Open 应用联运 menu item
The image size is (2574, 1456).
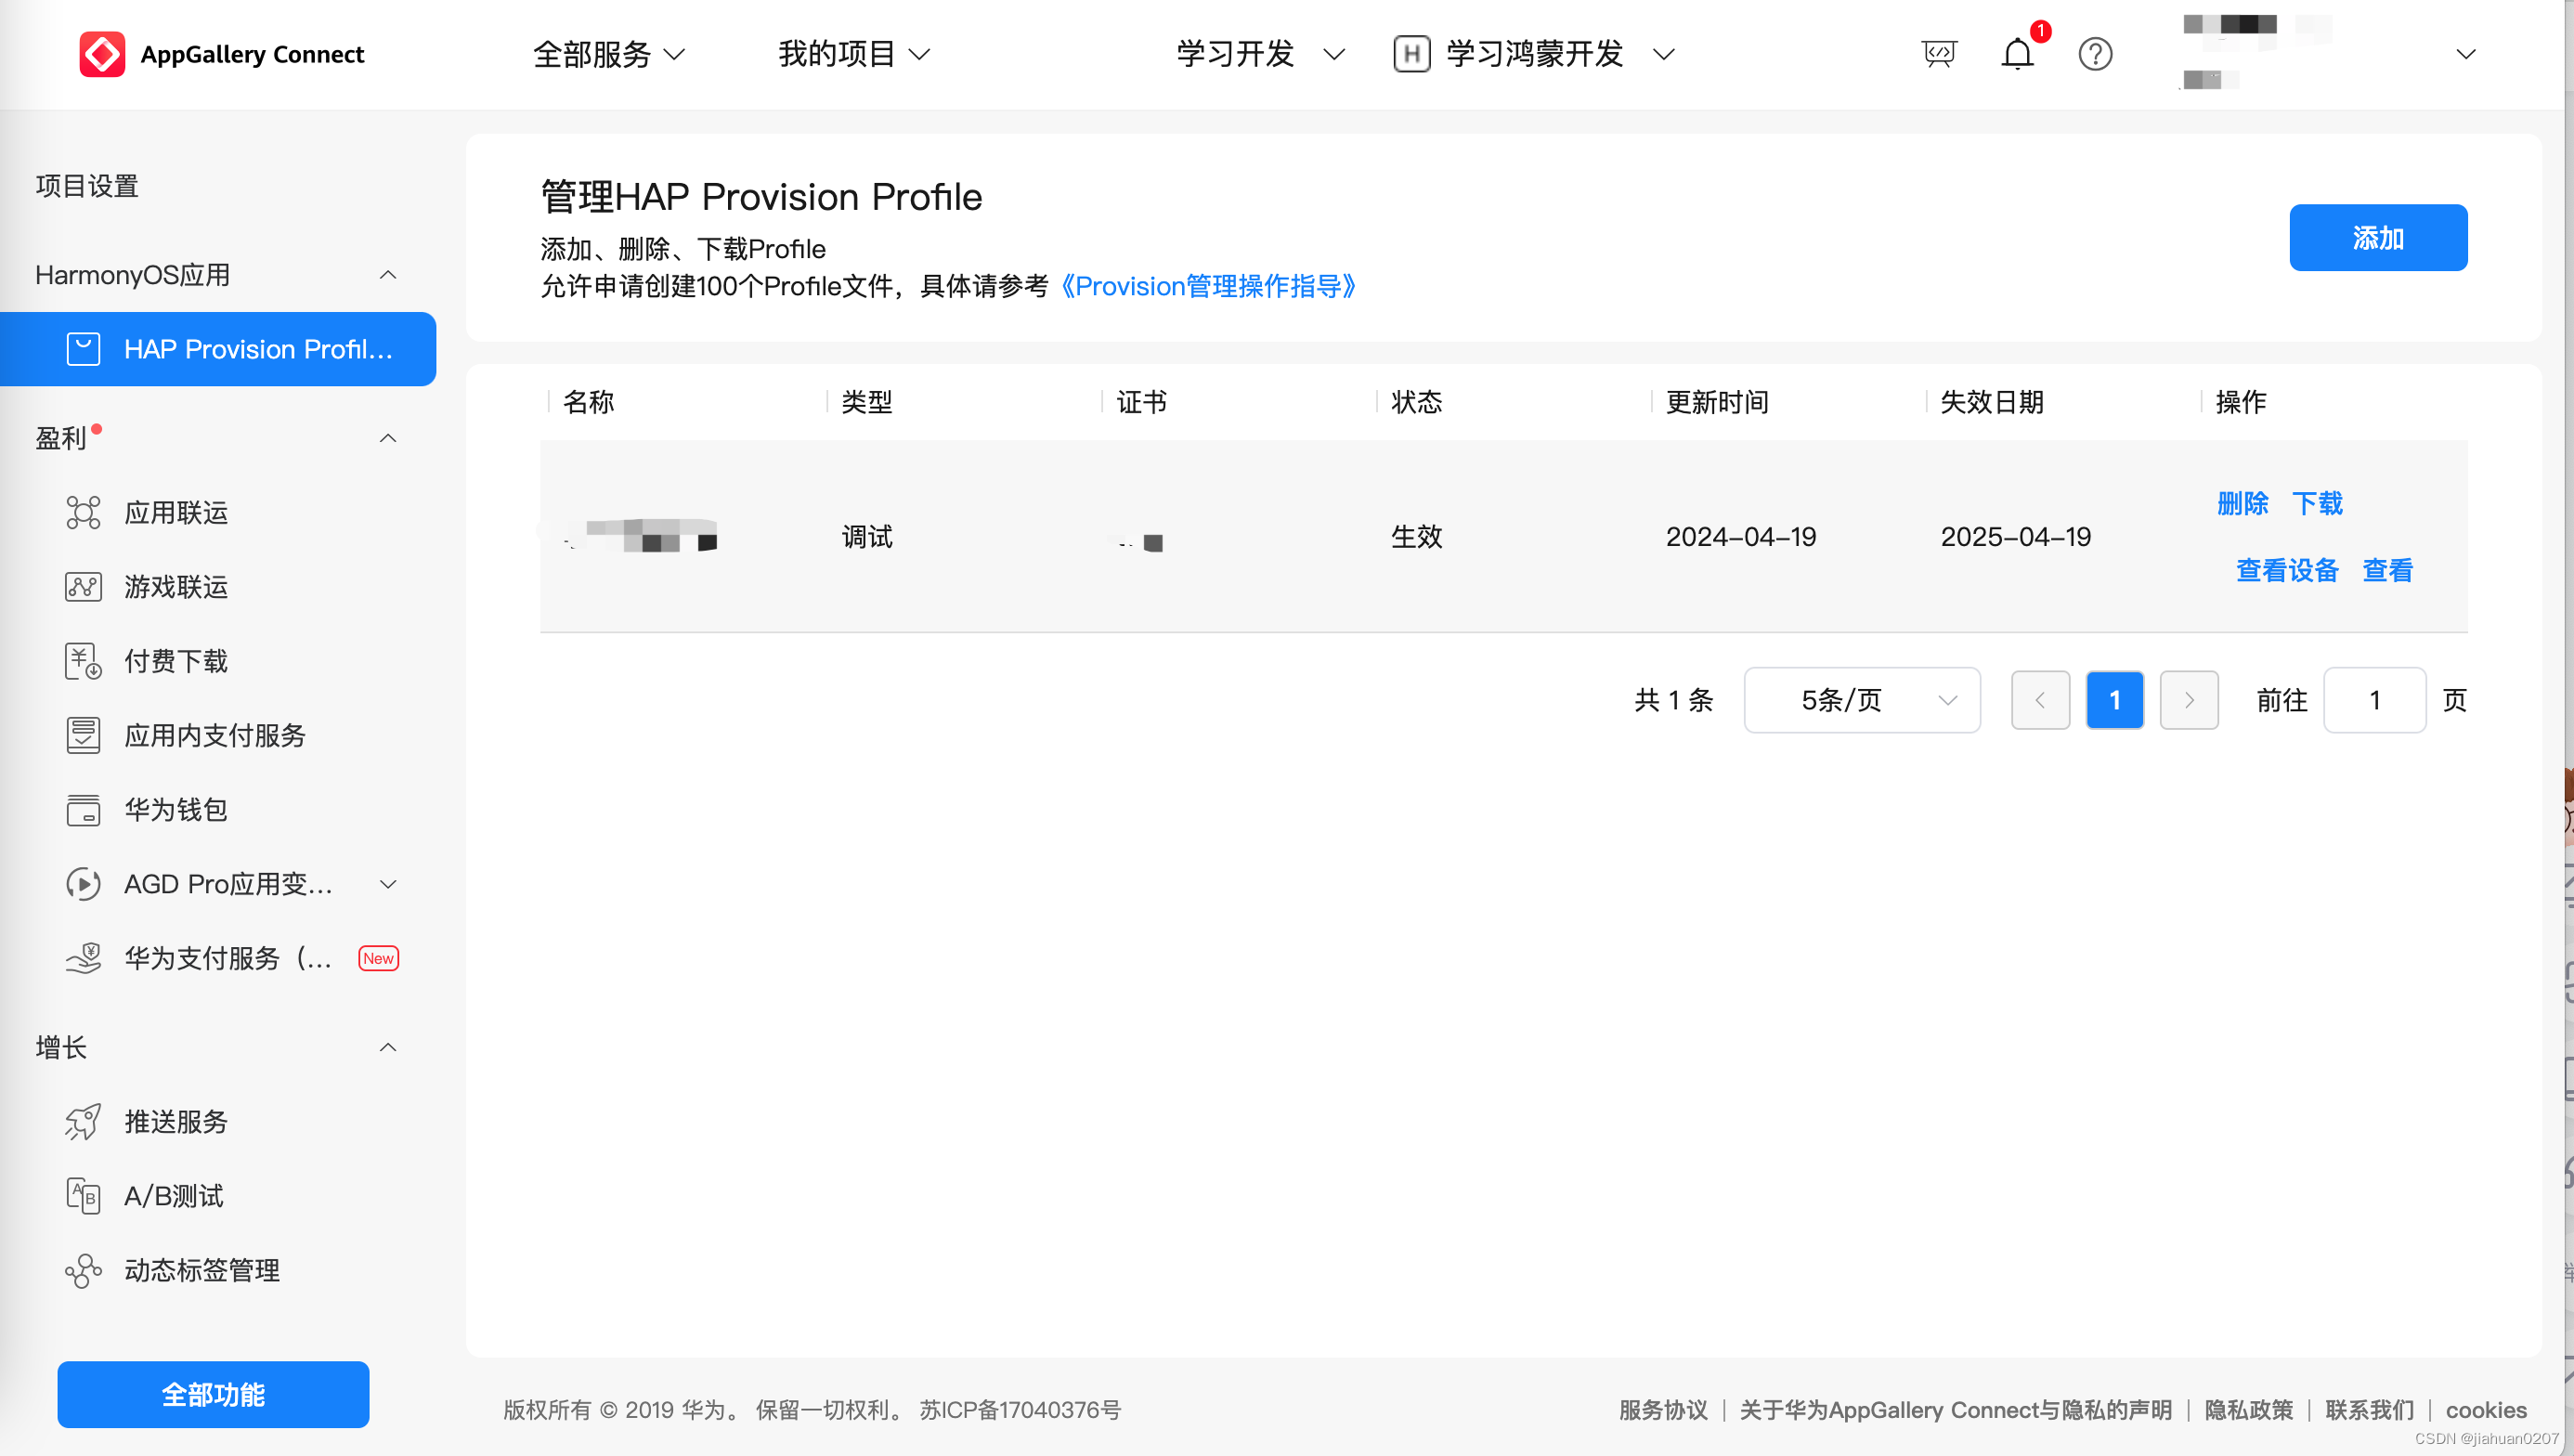pyautogui.click(x=176, y=512)
